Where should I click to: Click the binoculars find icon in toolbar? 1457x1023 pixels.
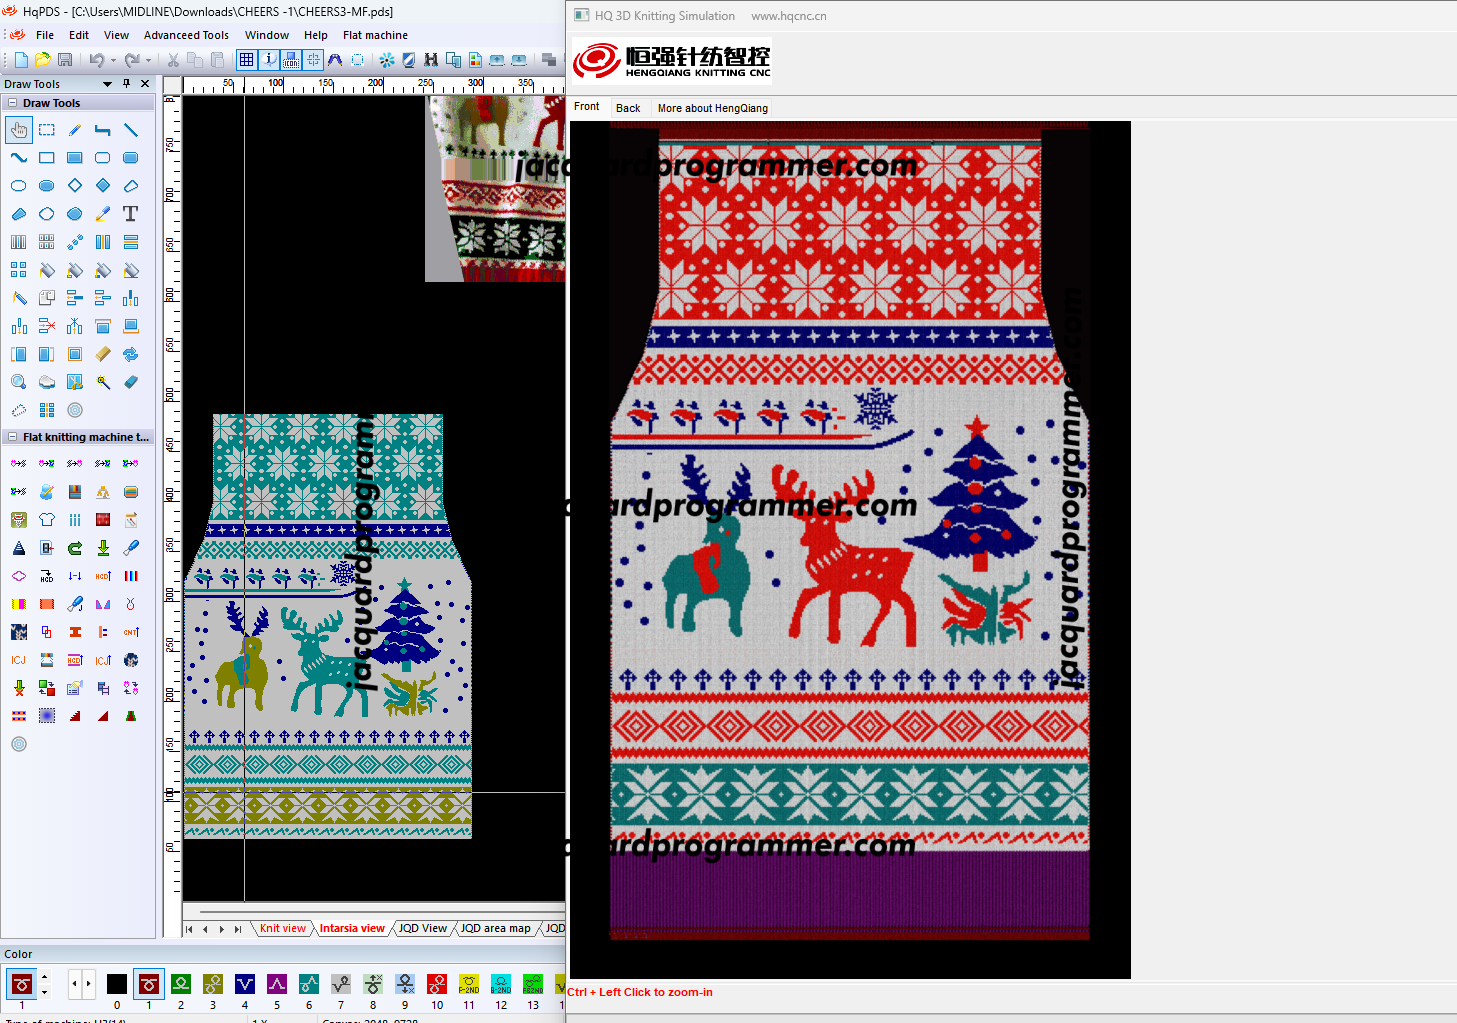tap(431, 60)
